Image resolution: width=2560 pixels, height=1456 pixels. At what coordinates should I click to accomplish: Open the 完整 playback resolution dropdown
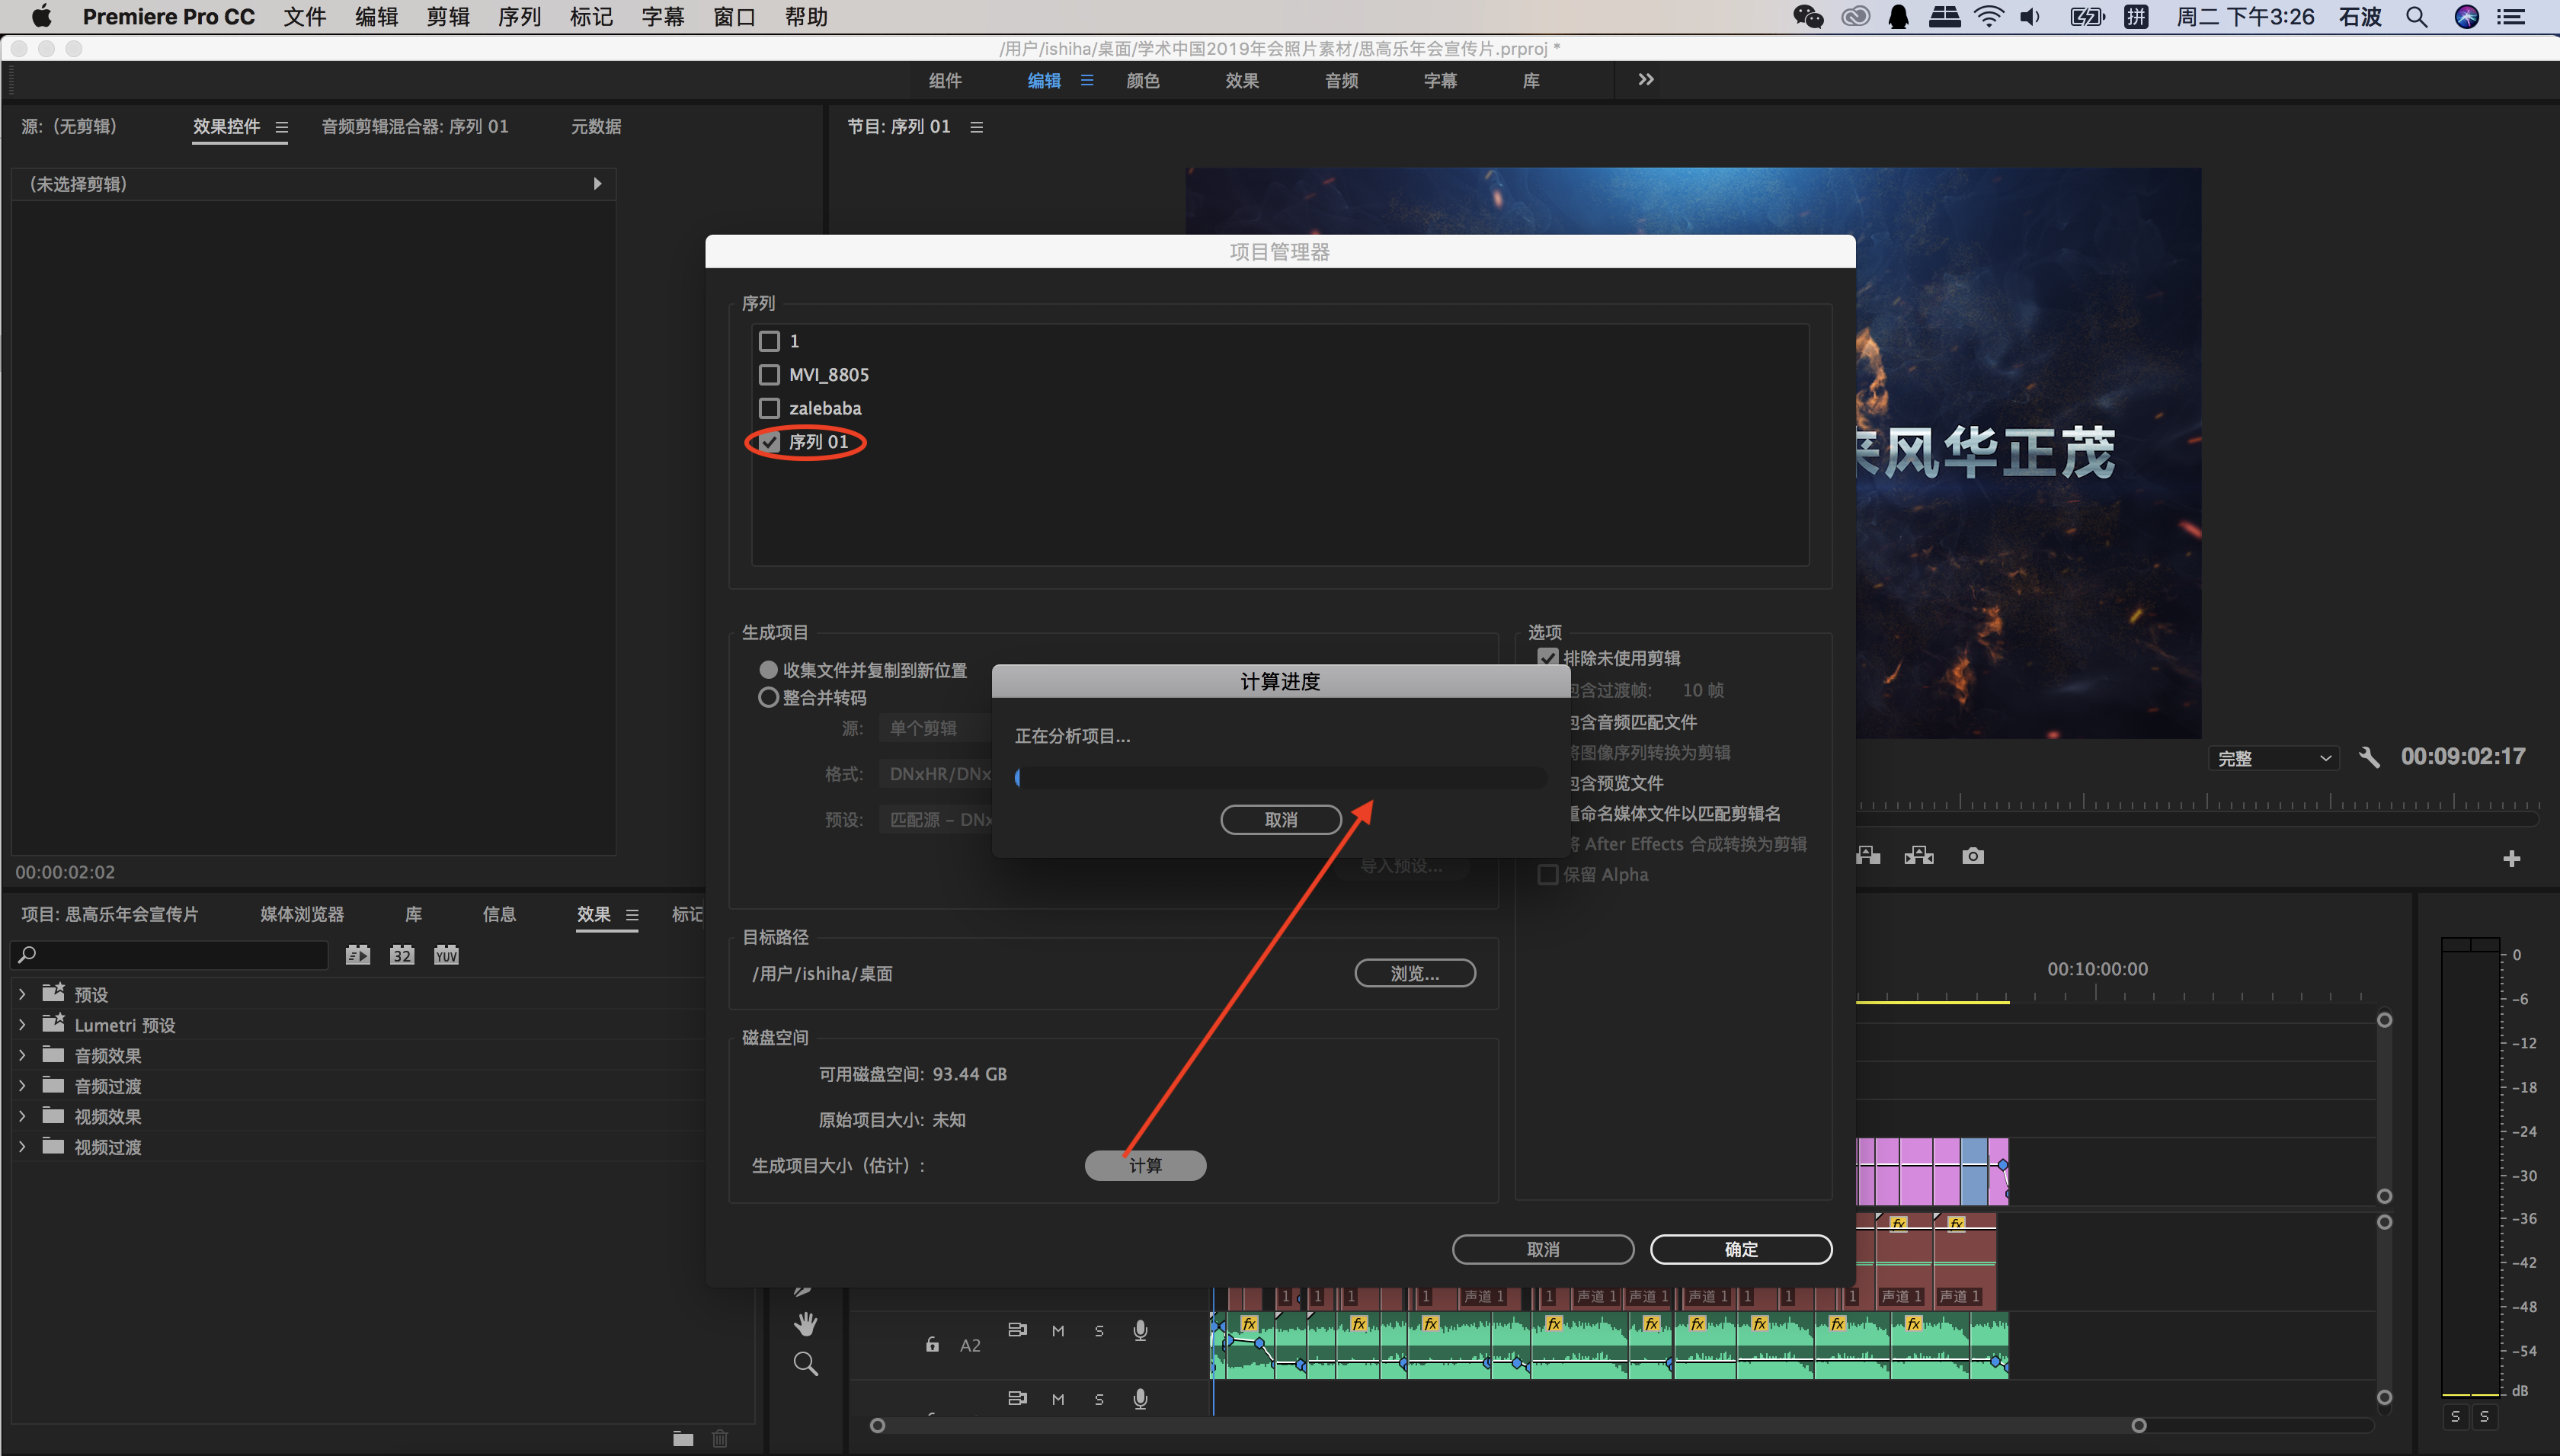(x=2273, y=758)
